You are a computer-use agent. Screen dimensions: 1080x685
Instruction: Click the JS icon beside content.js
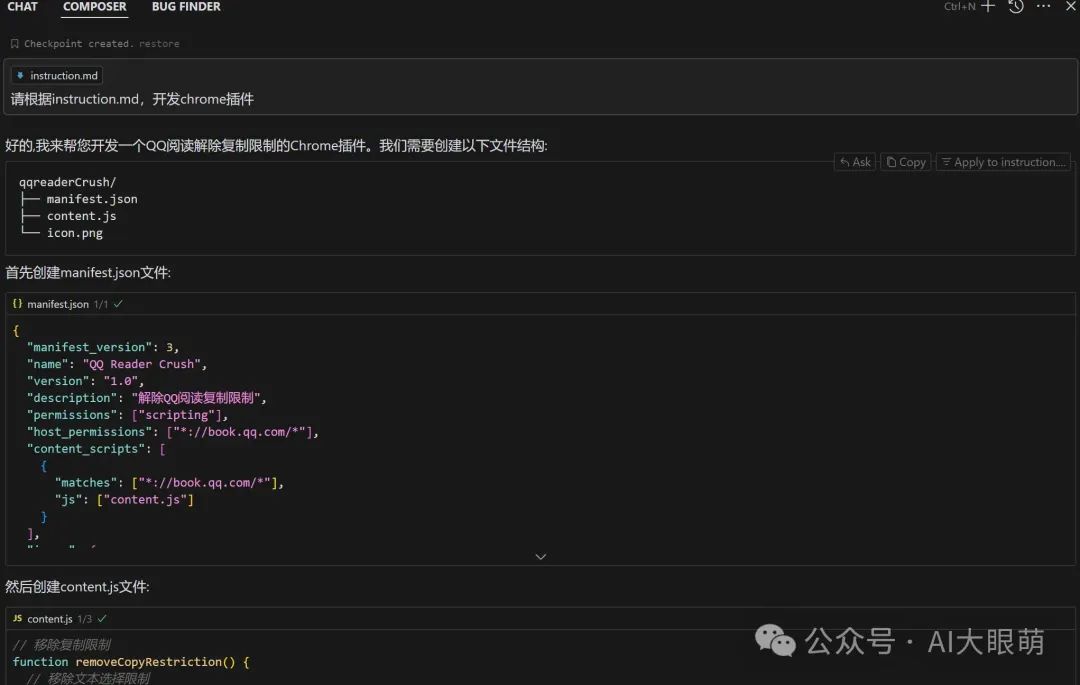tap(17, 619)
